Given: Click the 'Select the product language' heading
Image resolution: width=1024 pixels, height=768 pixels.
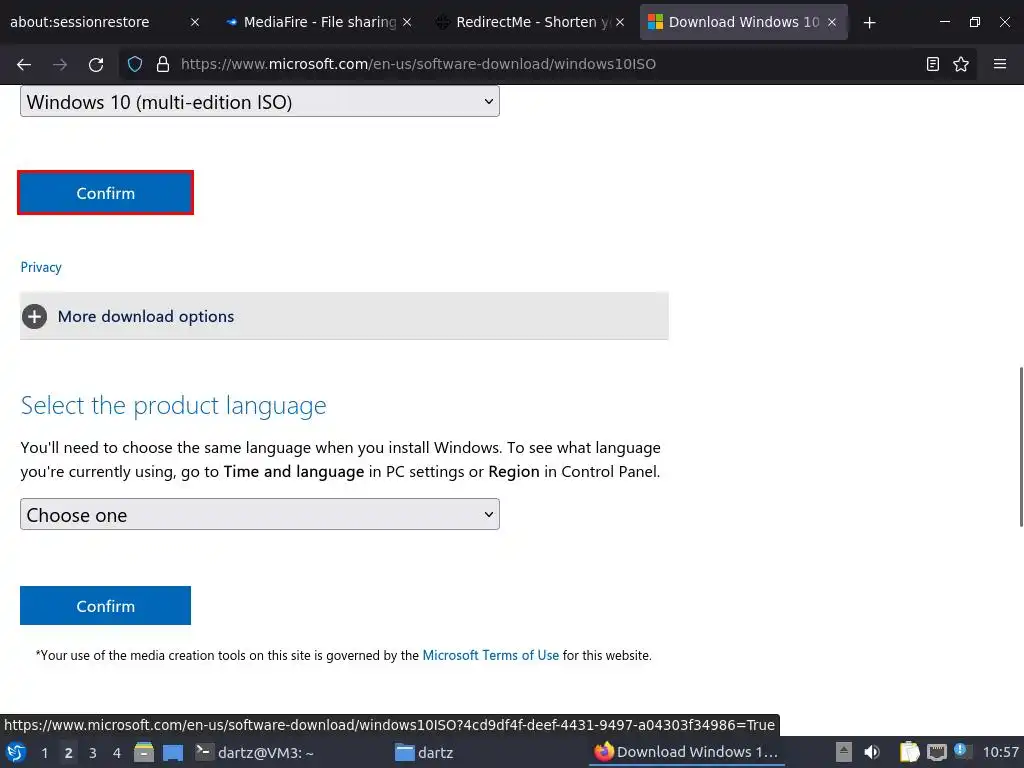Looking at the screenshot, I should pos(173,406).
